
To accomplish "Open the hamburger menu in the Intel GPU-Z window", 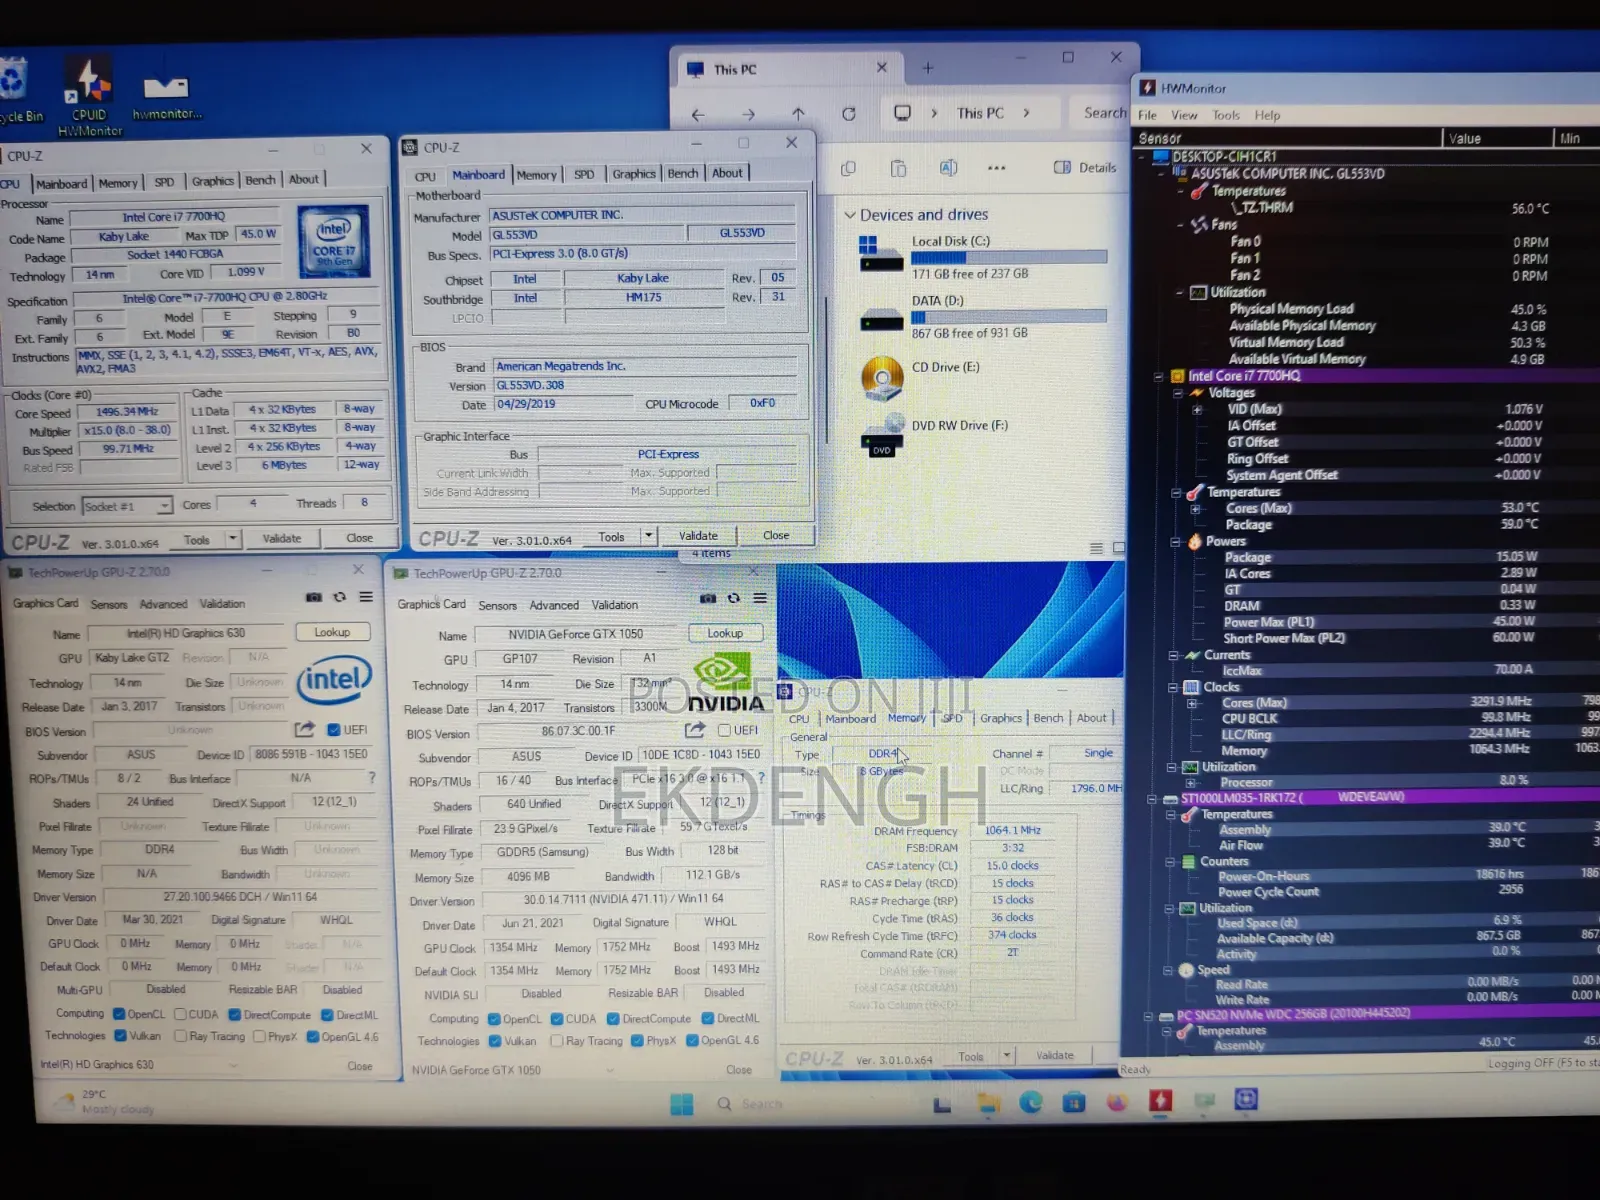I will click(366, 597).
